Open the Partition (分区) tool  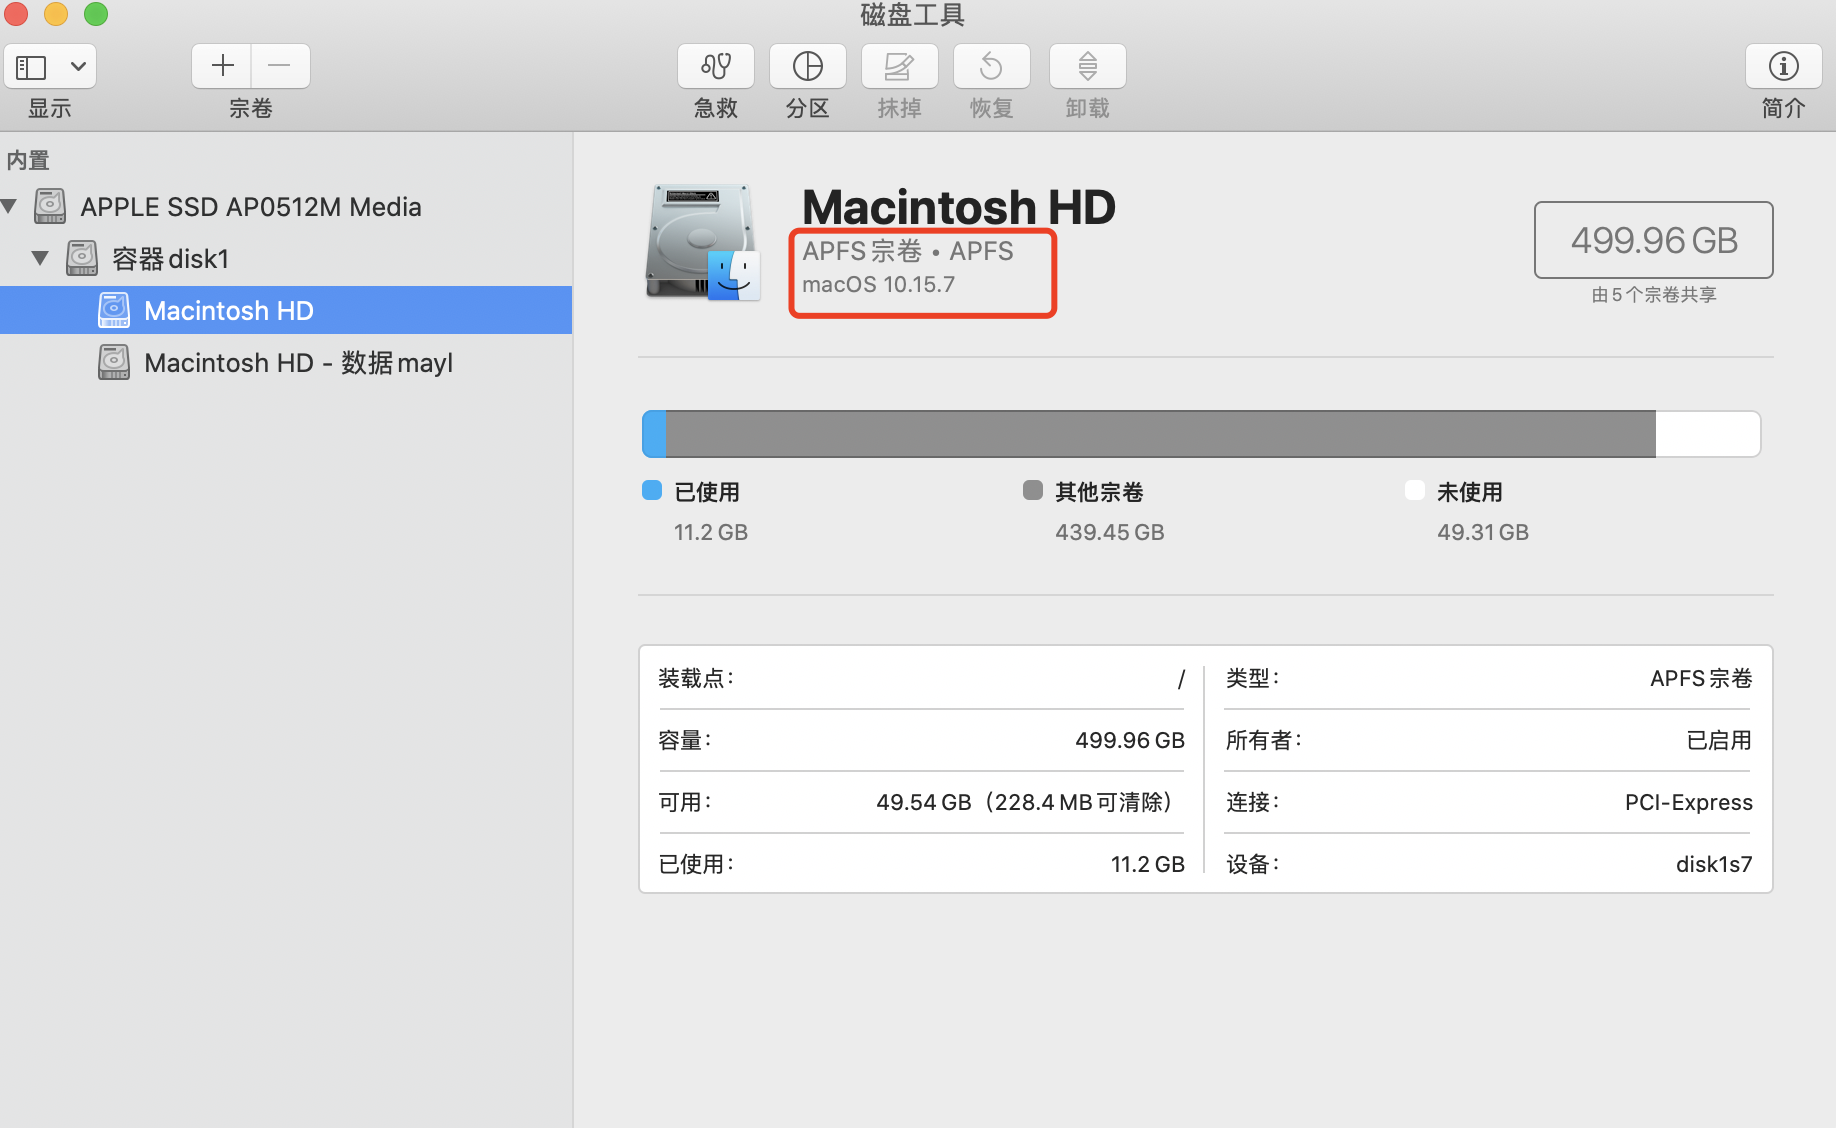point(808,66)
